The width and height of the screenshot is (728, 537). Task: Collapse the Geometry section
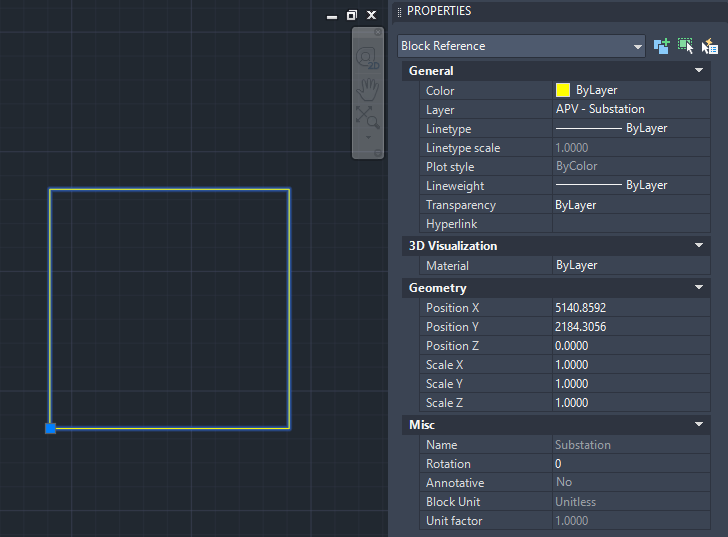[x=699, y=288]
